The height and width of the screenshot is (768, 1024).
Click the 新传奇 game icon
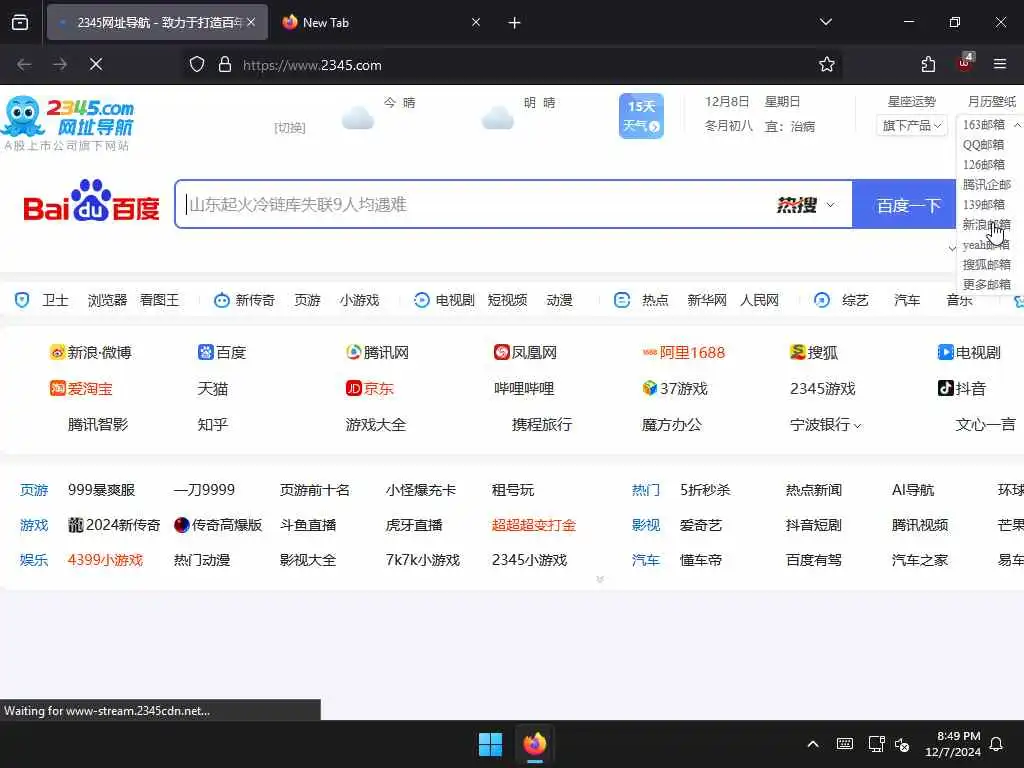click(222, 300)
